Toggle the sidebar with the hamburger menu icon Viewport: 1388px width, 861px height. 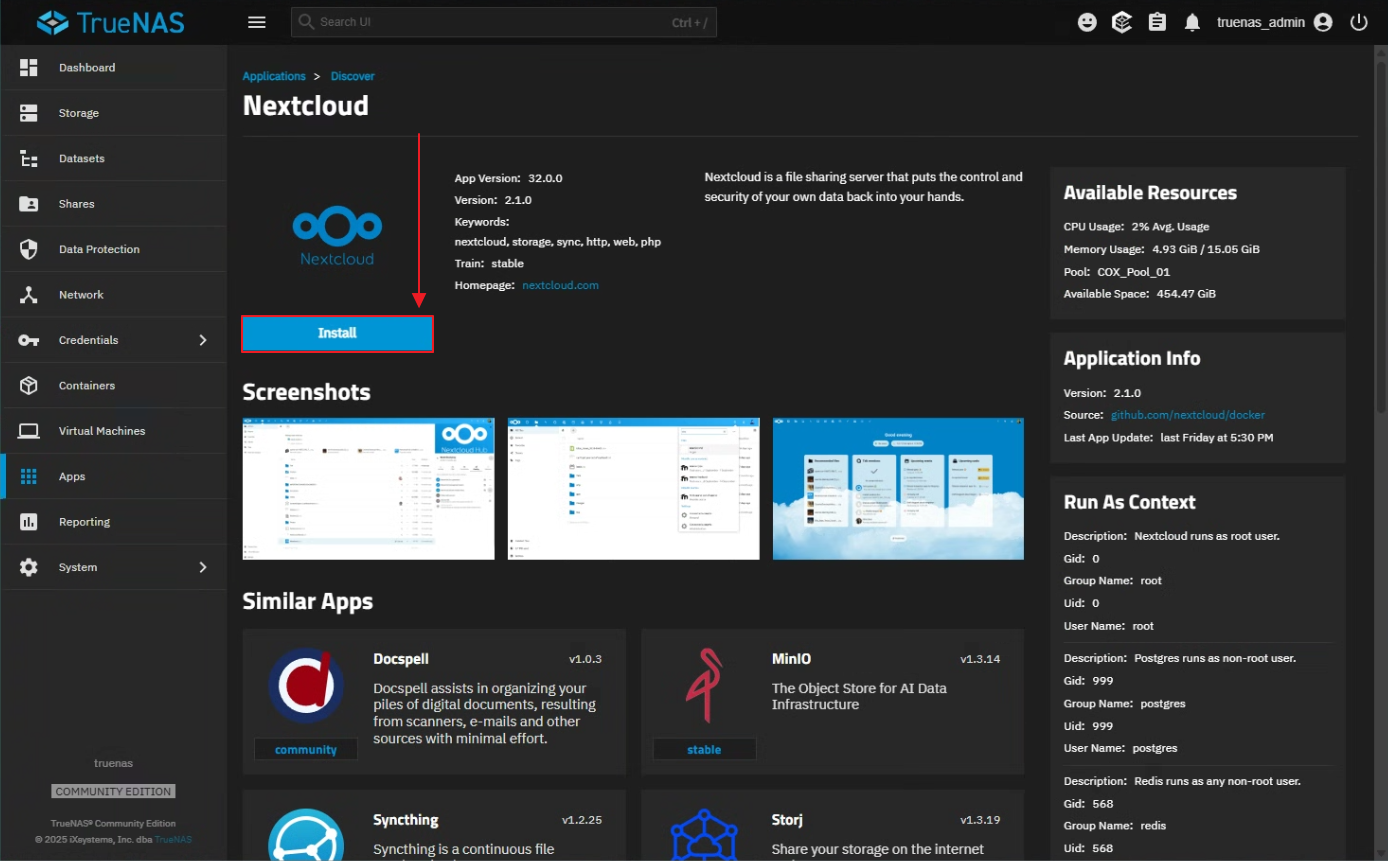257,22
